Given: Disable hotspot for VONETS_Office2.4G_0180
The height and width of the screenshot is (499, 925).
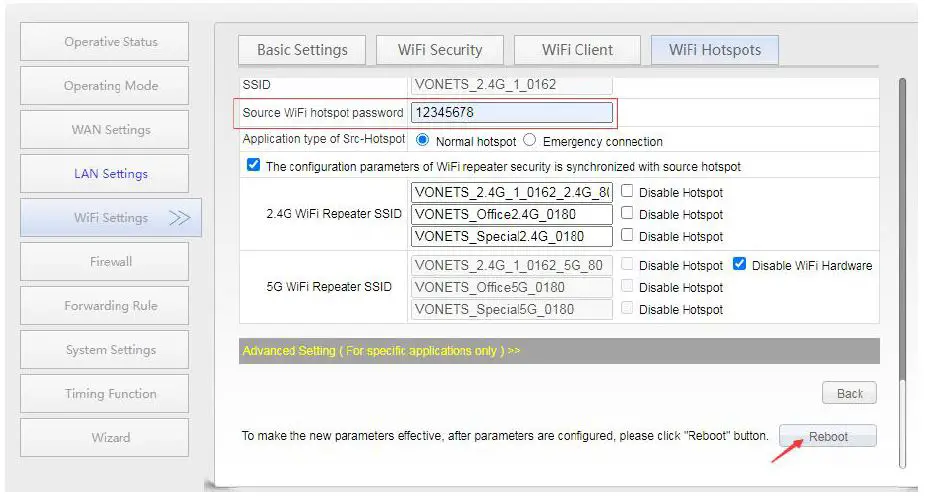Looking at the screenshot, I should pyautogui.click(x=627, y=214).
